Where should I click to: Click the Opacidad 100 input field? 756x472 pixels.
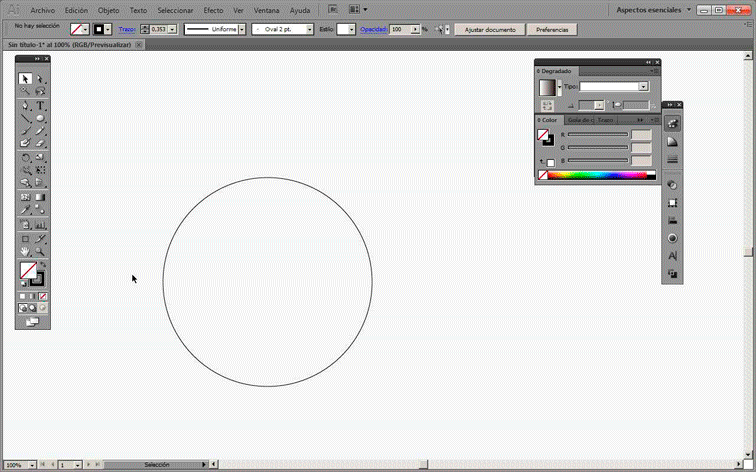(x=400, y=29)
